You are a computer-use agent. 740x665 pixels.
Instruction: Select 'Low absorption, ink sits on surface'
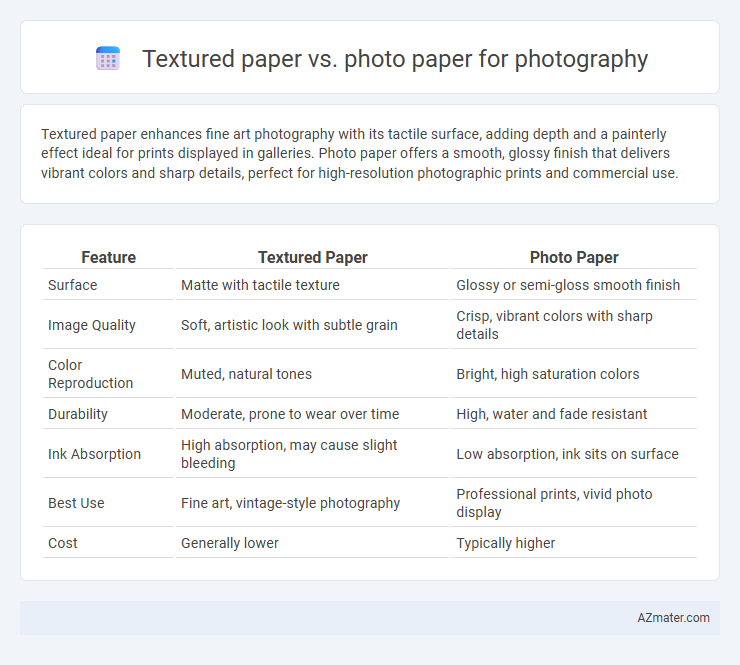tap(567, 454)
